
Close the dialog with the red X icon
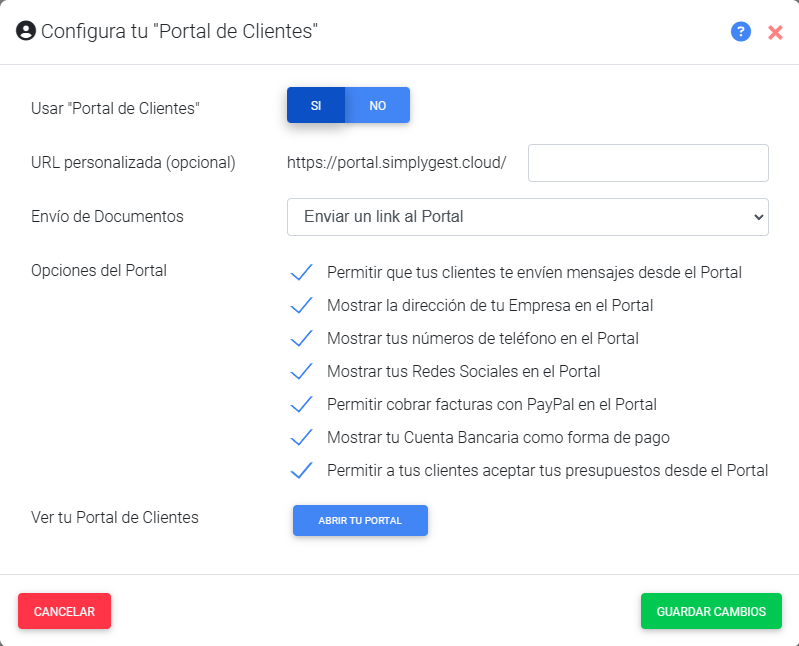click(775, 32)
